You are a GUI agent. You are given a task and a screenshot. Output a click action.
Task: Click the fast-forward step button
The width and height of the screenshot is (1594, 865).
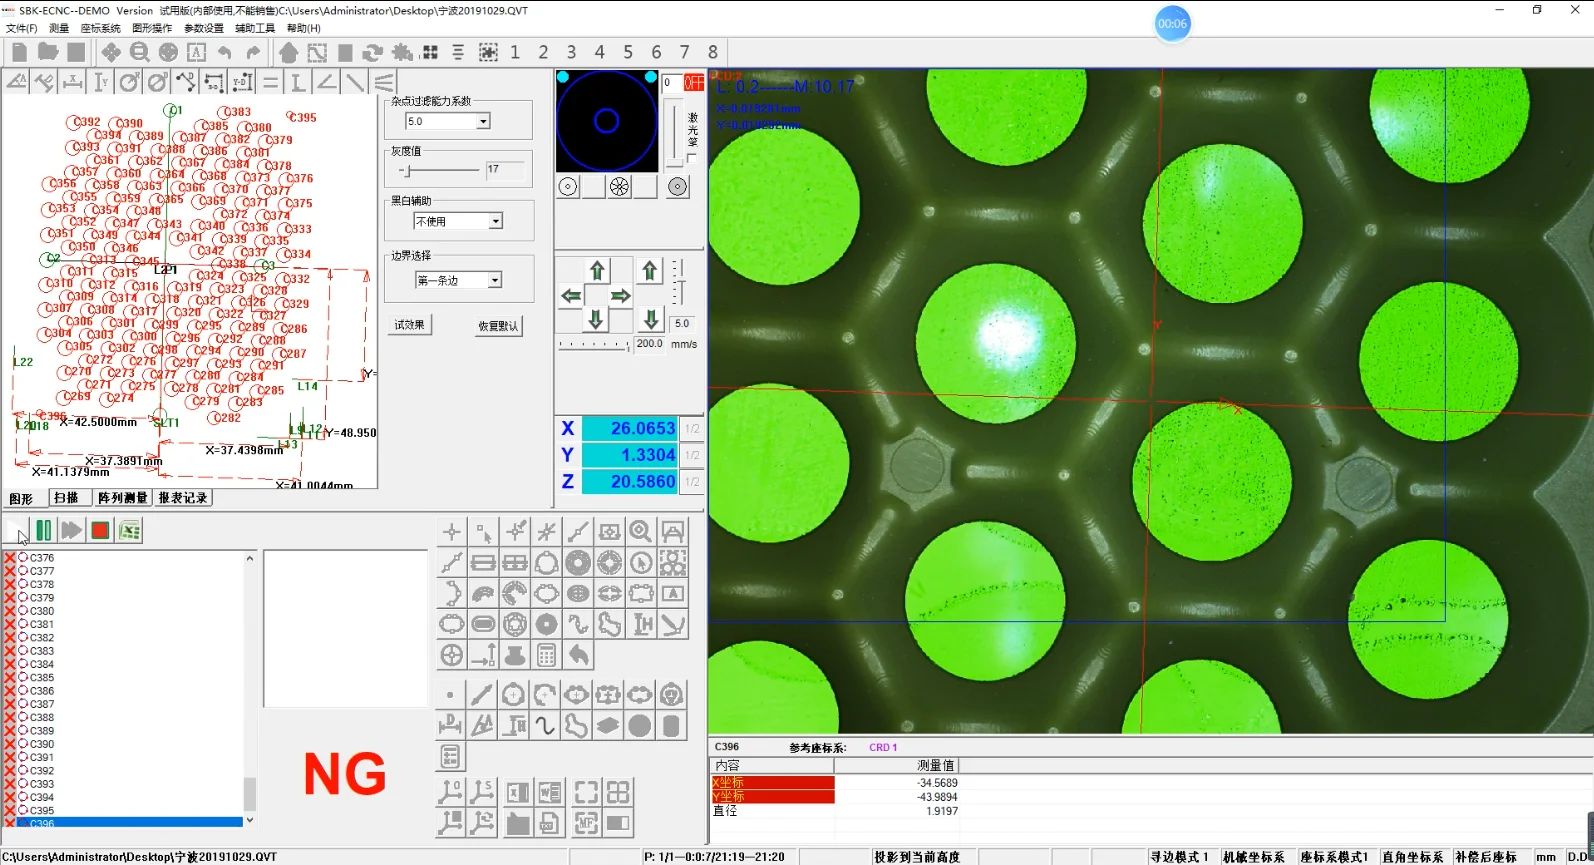(71, 531)
